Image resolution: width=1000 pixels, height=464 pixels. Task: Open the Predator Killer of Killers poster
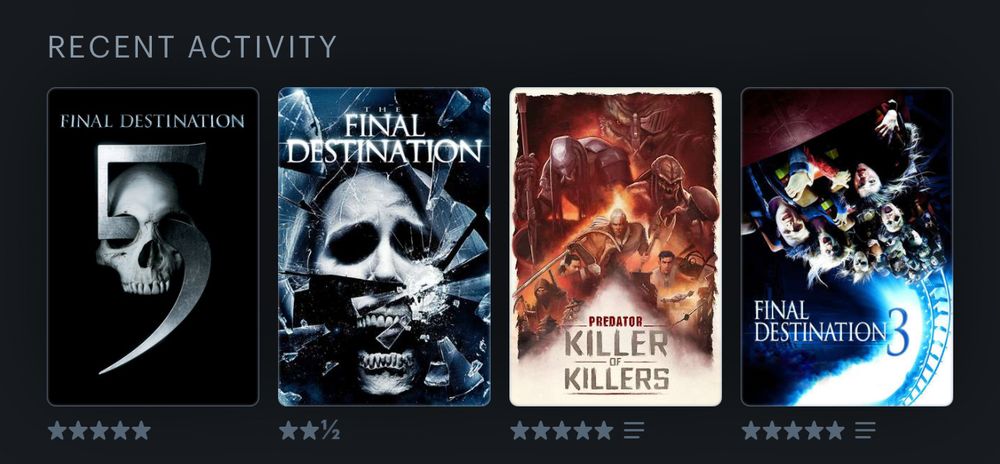pyautogui.click(x=615, y=247)
